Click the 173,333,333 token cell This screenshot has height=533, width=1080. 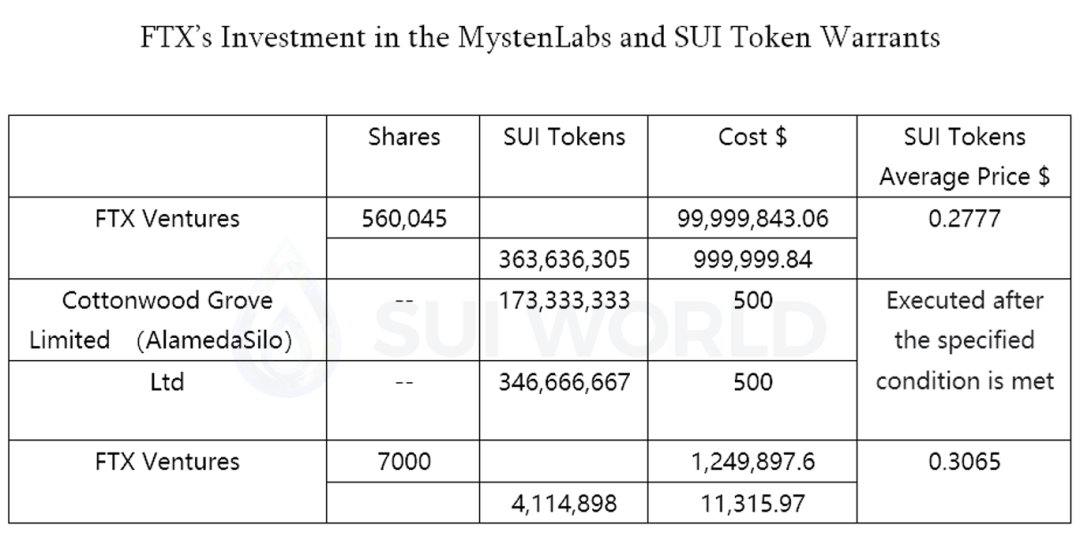(564, 300)
